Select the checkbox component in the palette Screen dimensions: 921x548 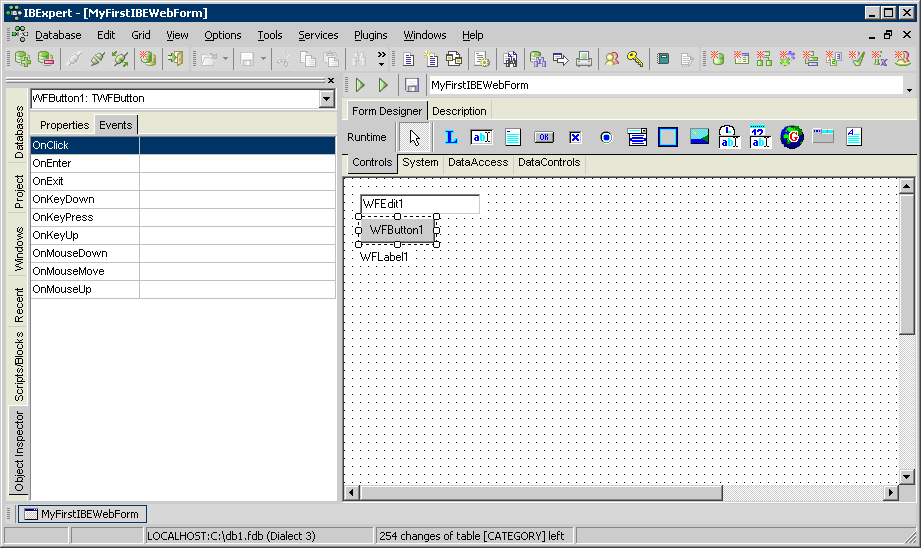575,137
